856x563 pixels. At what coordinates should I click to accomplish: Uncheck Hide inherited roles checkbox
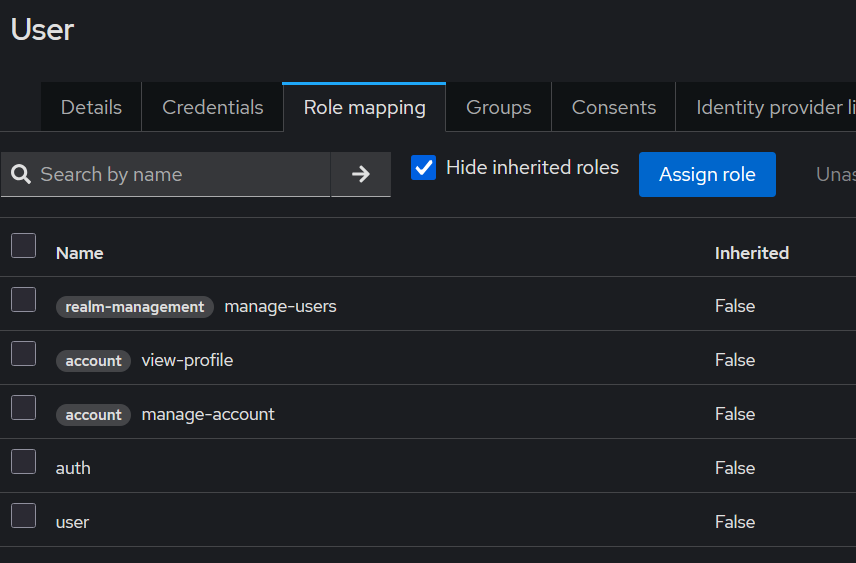click(x=424, y=167)
